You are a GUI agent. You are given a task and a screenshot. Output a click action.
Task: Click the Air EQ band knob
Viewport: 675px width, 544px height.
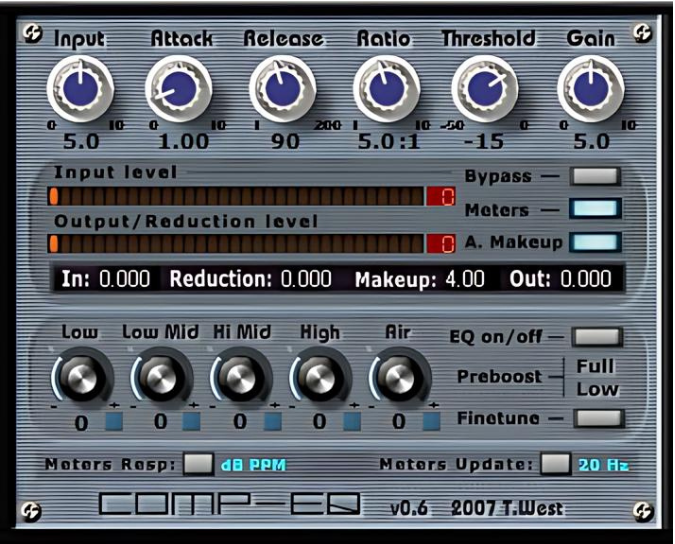[x=400, y=377]
